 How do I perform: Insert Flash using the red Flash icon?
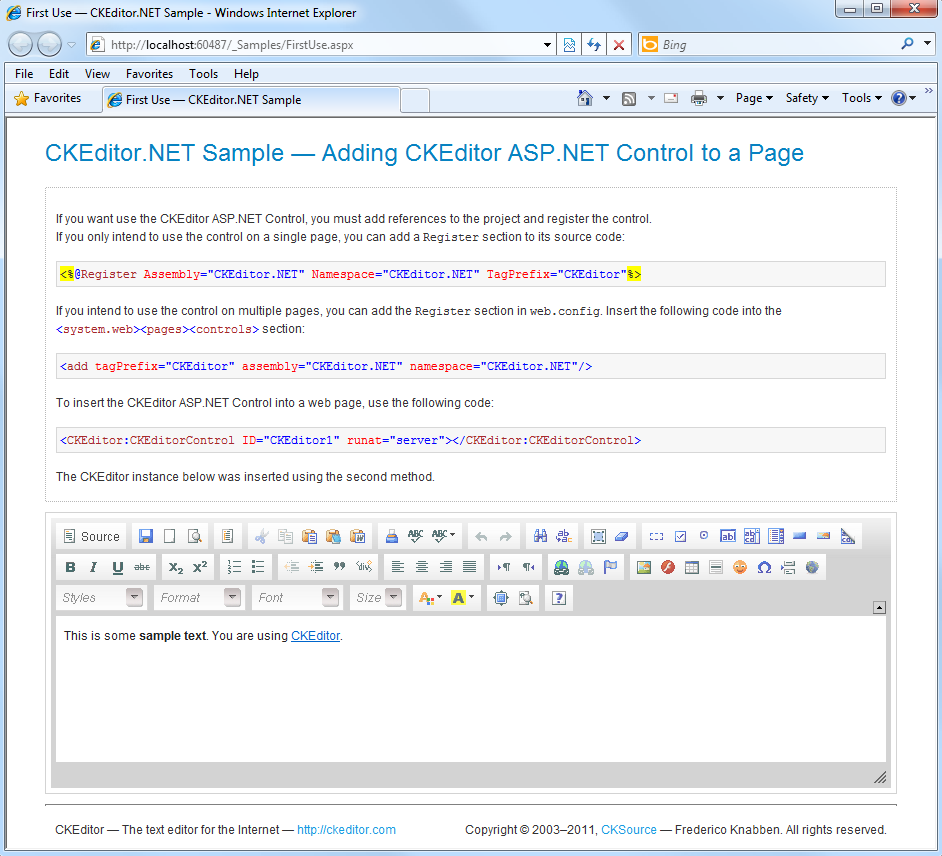(x=667, y=567)
